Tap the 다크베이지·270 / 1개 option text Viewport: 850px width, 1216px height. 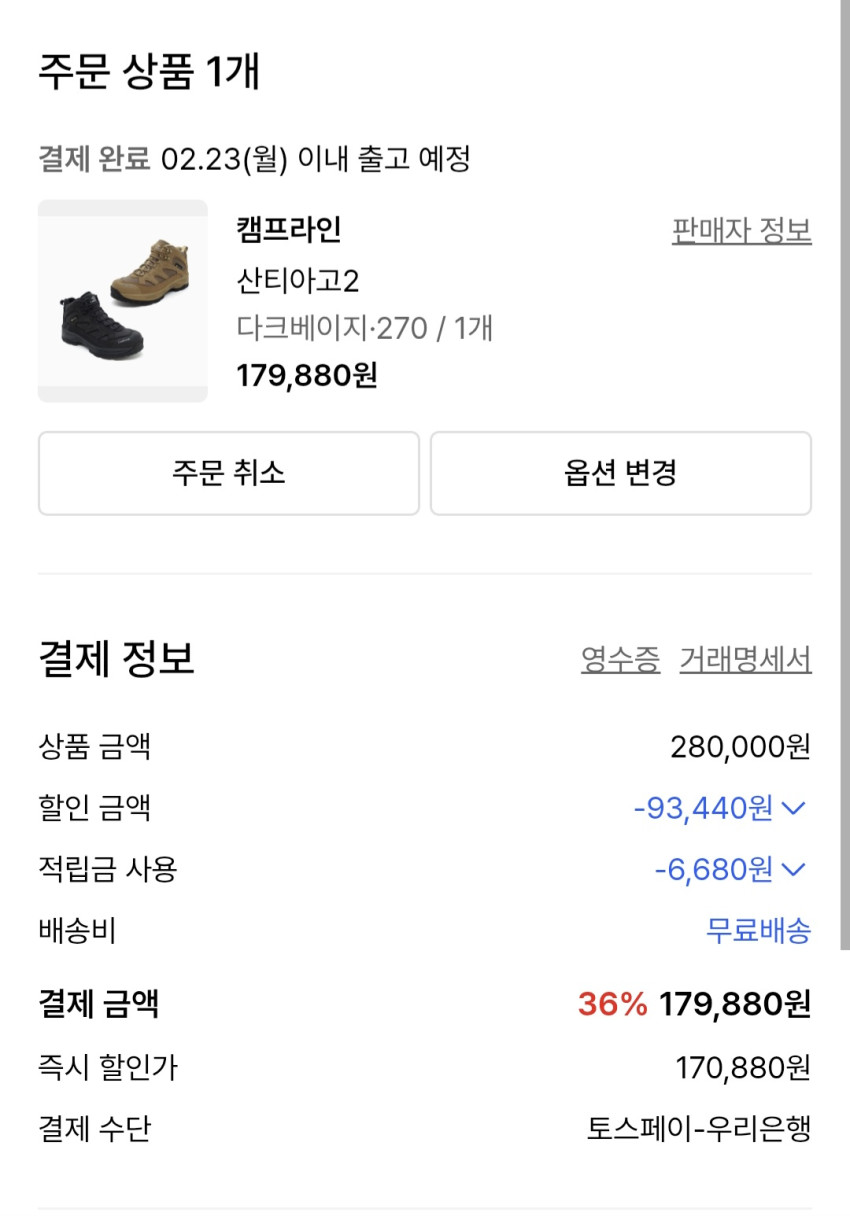coord(364,328)
